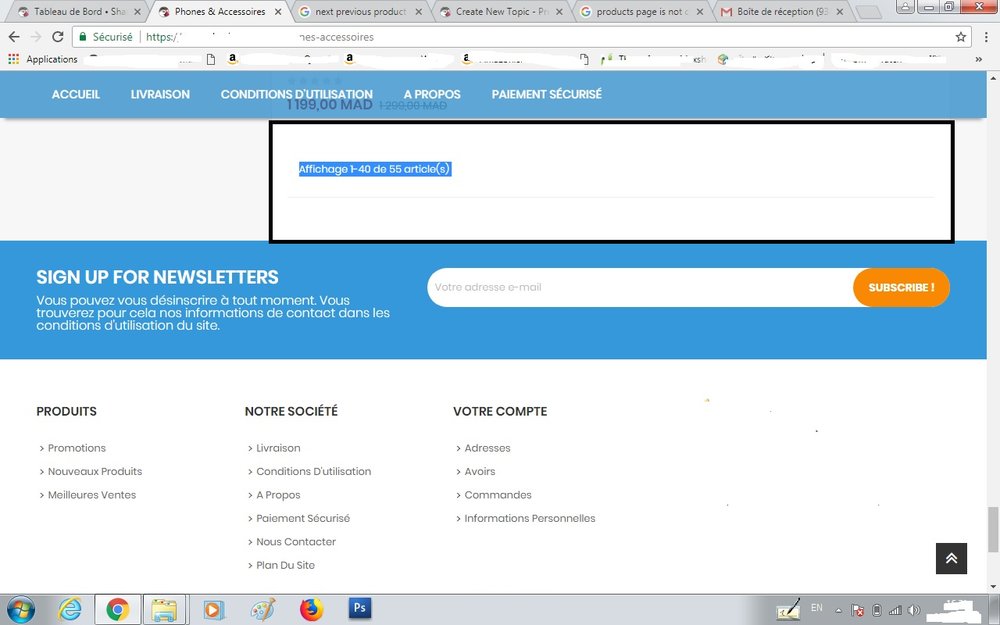Image resolution: width=1000 pixels, height=625 pixels.
Task: Open CONDITIONS D'UTILISATION in the top navigation
Action: (297, 94)
